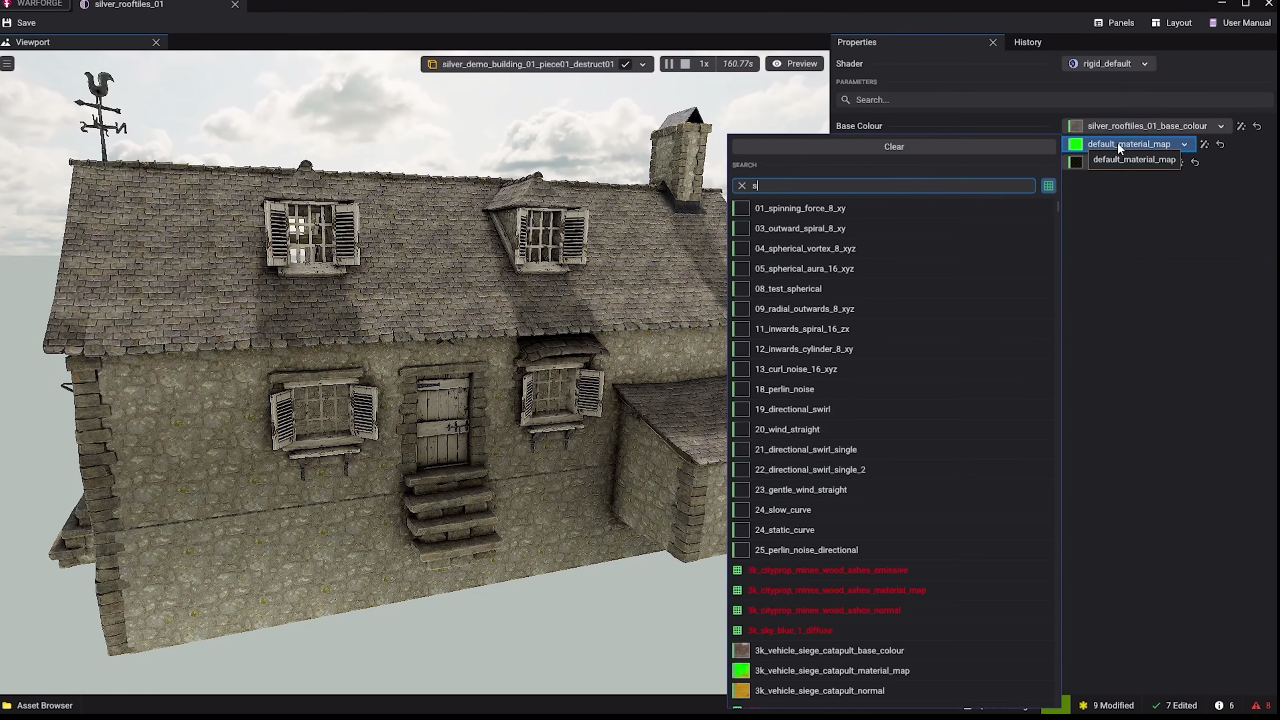Close the Properties panel

[x=993, y=42]
